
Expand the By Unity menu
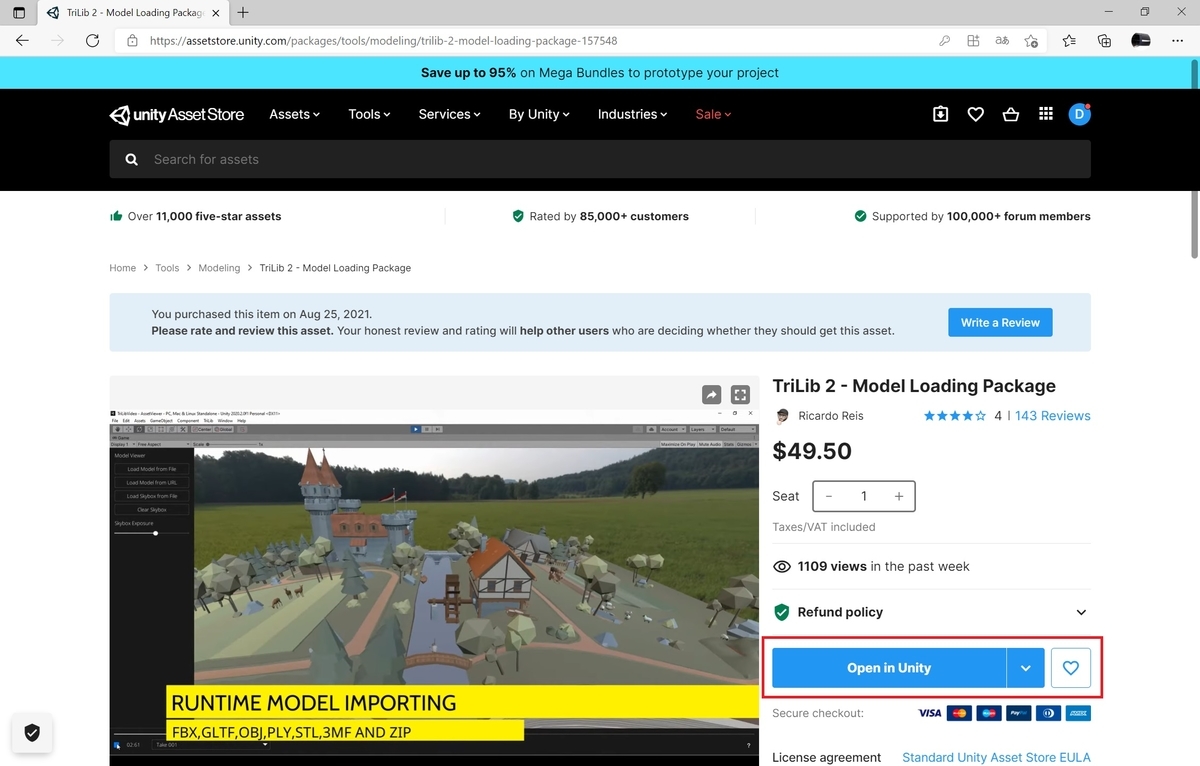539,114
